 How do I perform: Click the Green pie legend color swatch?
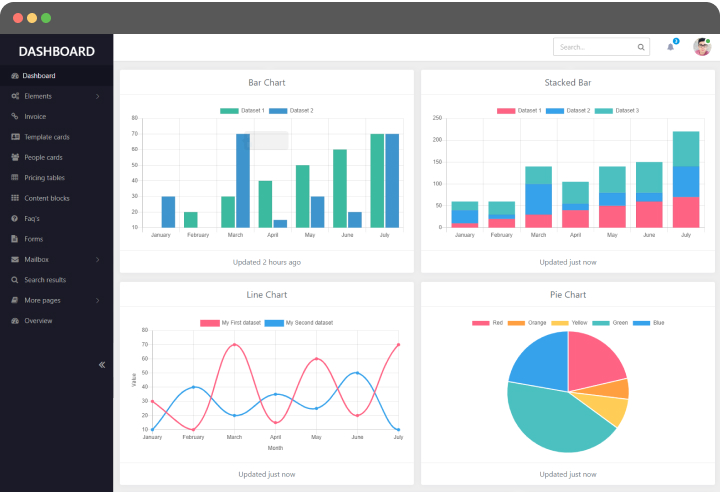coord(601,323)
